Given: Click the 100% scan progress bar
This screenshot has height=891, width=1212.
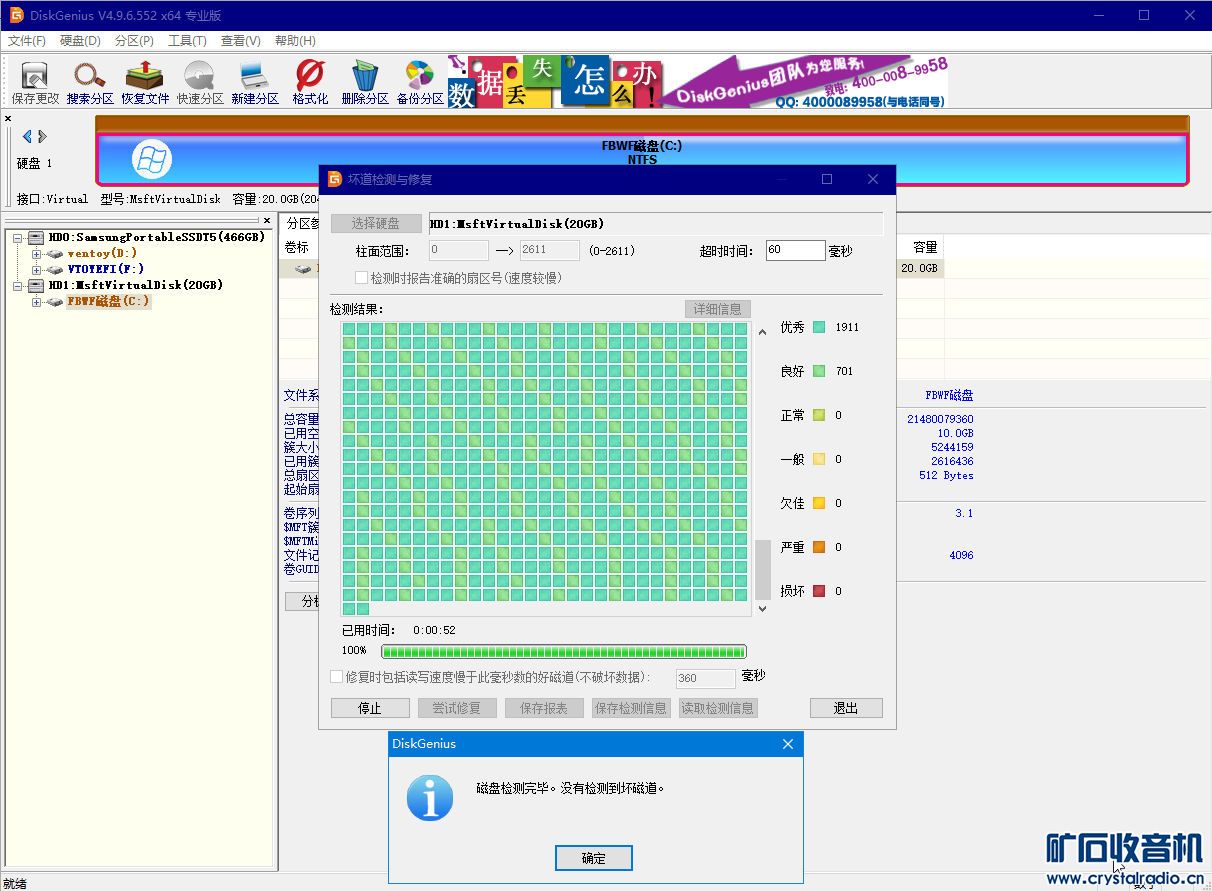Looking at the screenshot, I should click(564, 651).
